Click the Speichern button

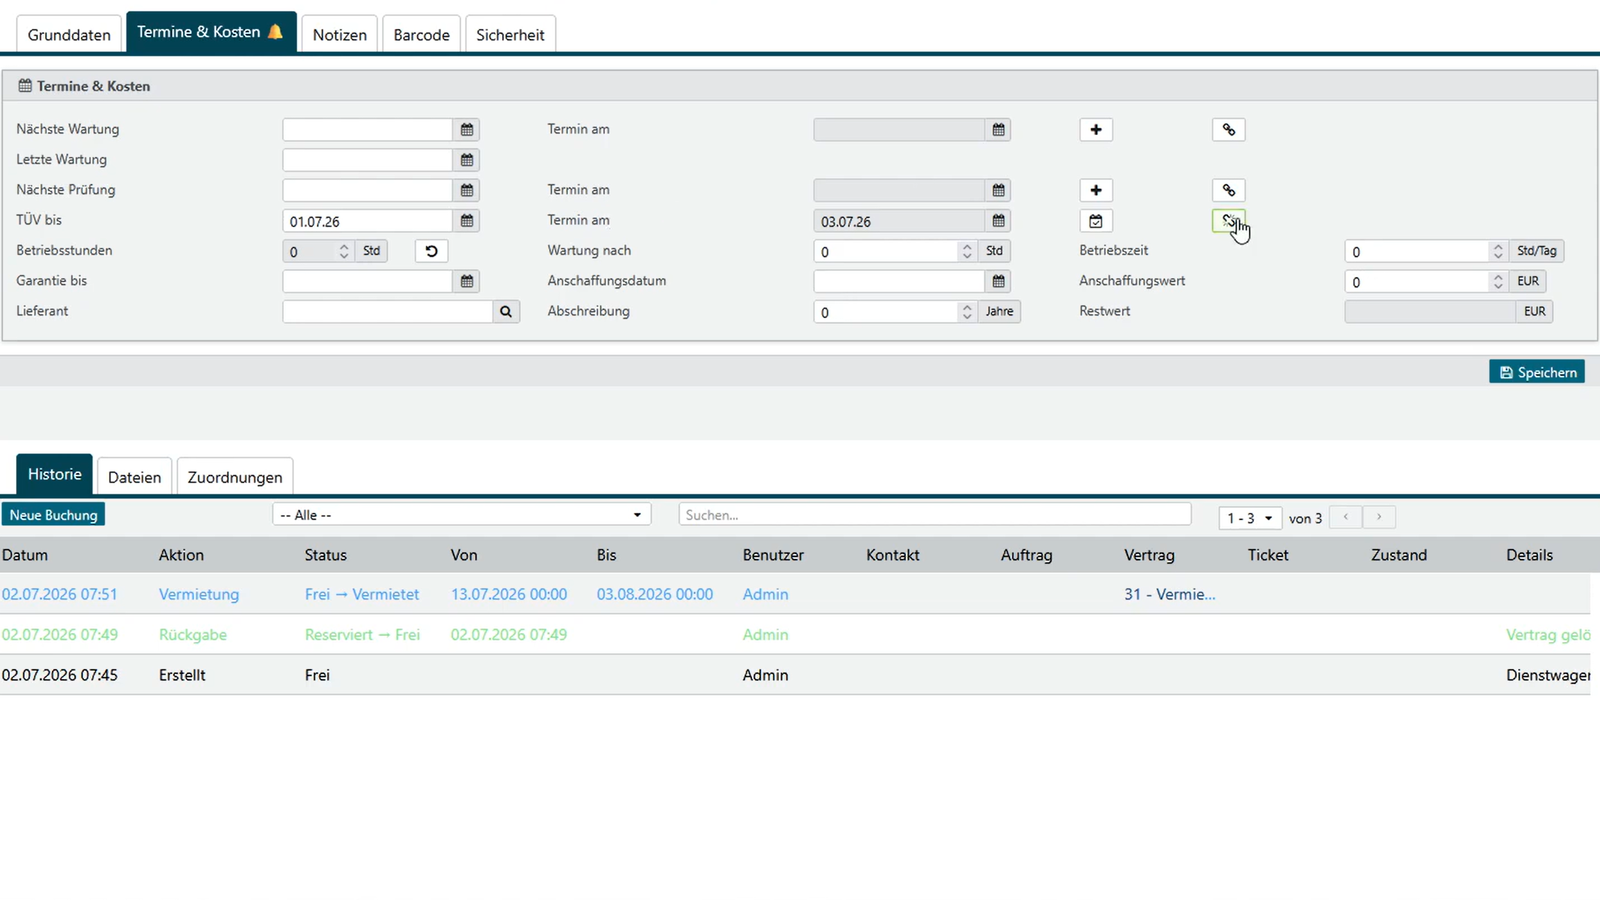coord(1537,372)
